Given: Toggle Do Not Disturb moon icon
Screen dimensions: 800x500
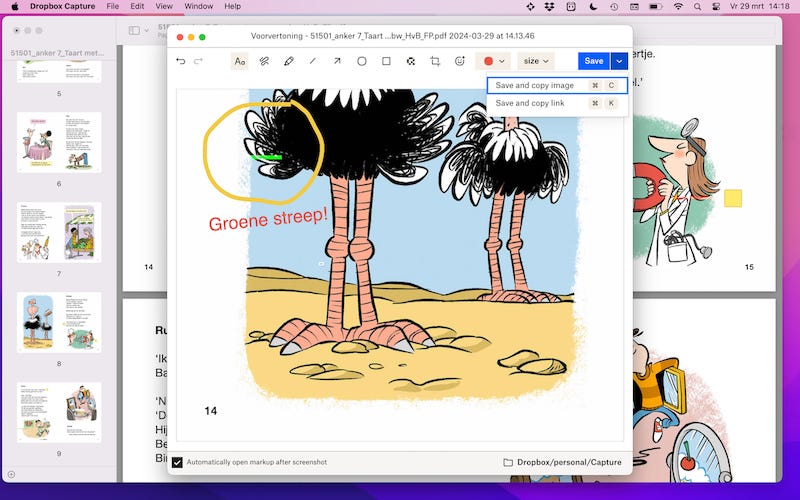Looking at the screenshot, I should 593,7.
